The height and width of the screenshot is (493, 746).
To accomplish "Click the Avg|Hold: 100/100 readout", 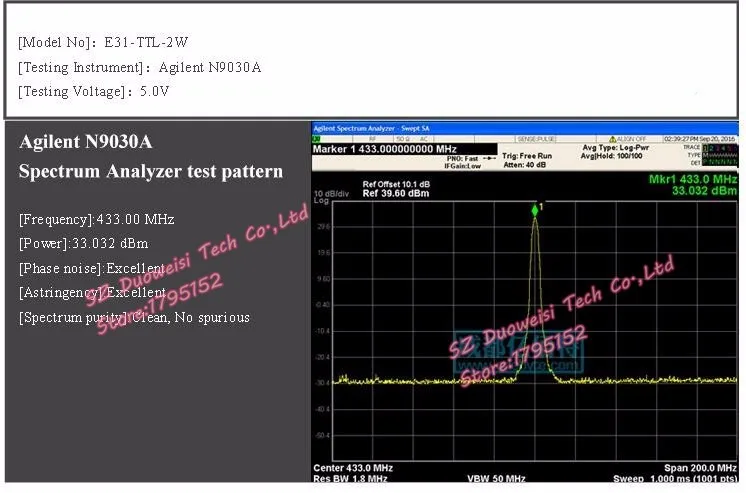I will (x=611, y=156).
